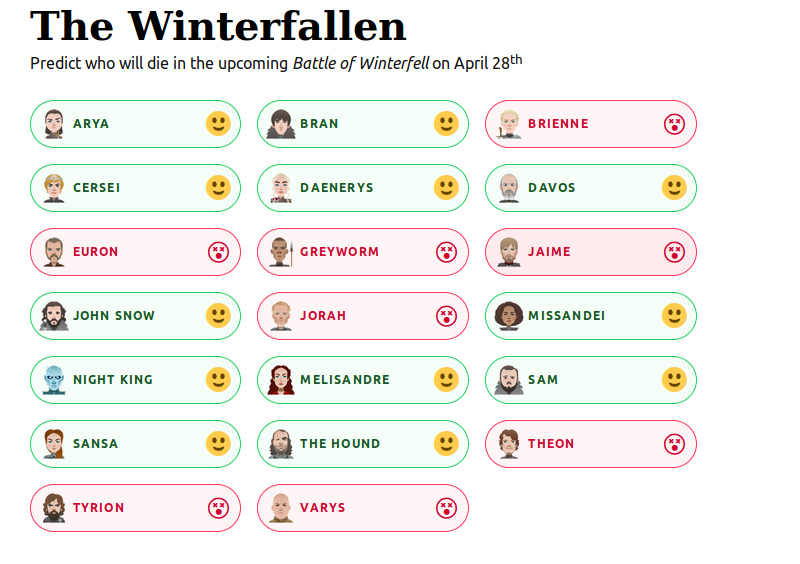
Task: Click the dead face icon for Brienne
Action: click(x=674, y=124)
